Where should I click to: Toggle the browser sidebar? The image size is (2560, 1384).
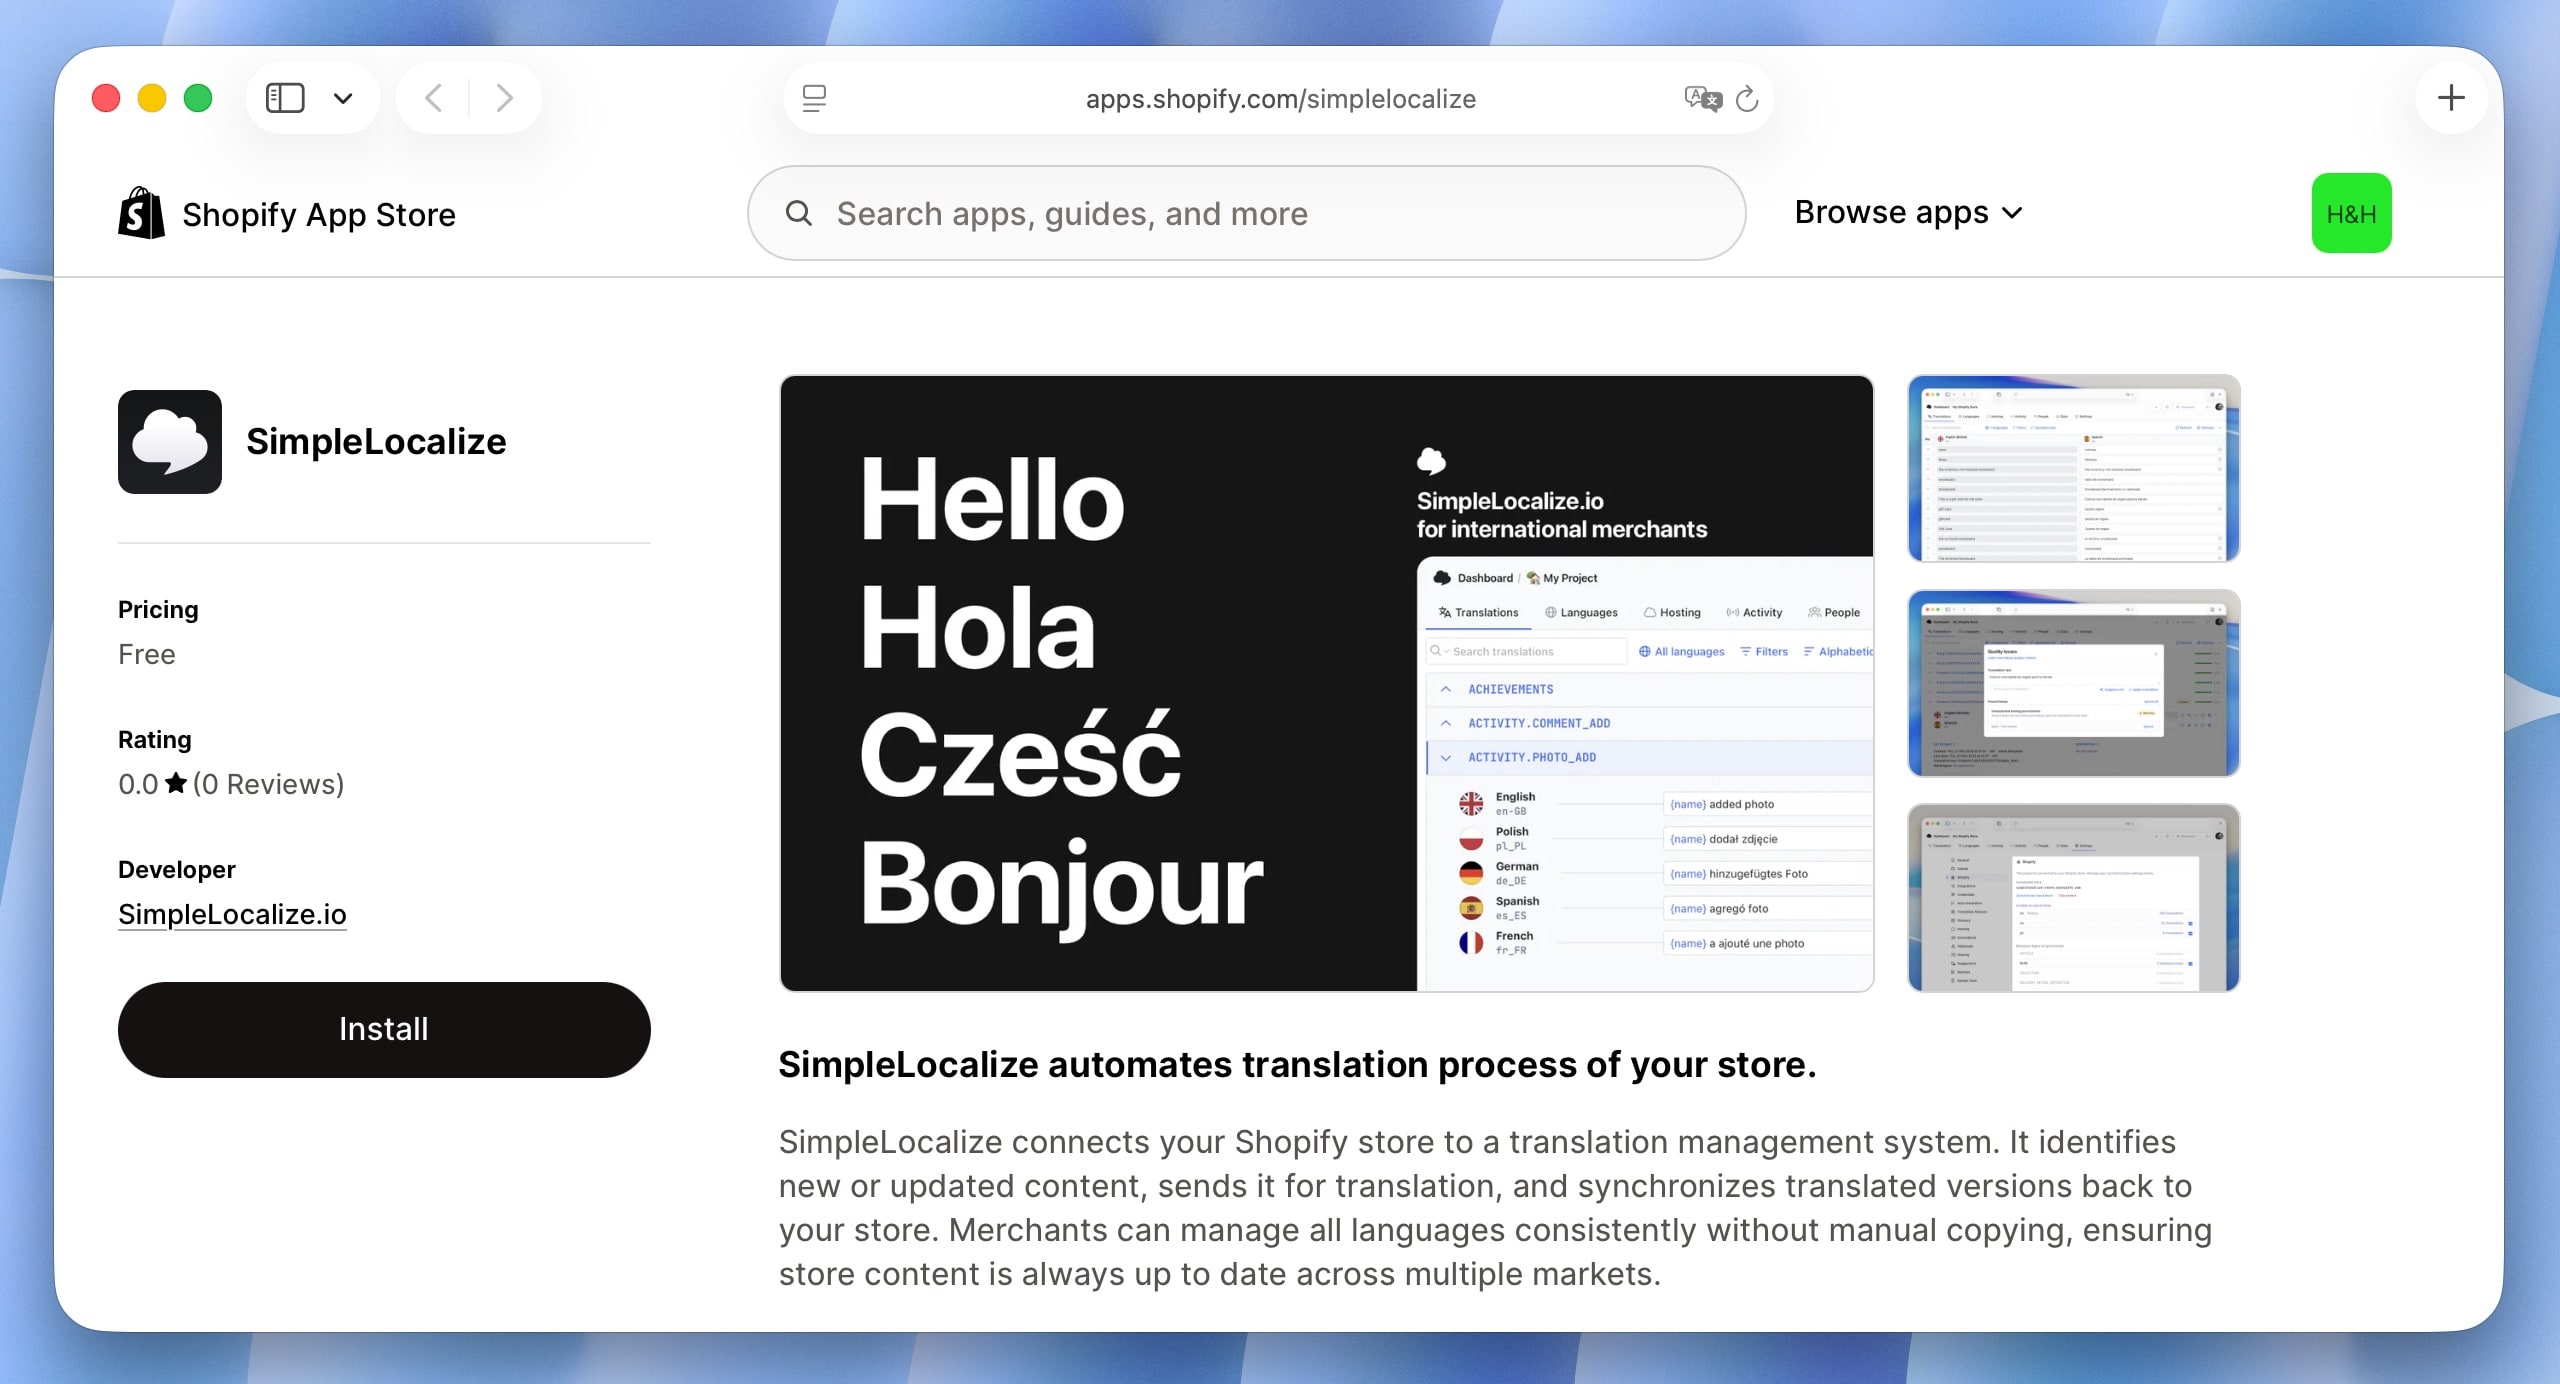pos(286,97)
